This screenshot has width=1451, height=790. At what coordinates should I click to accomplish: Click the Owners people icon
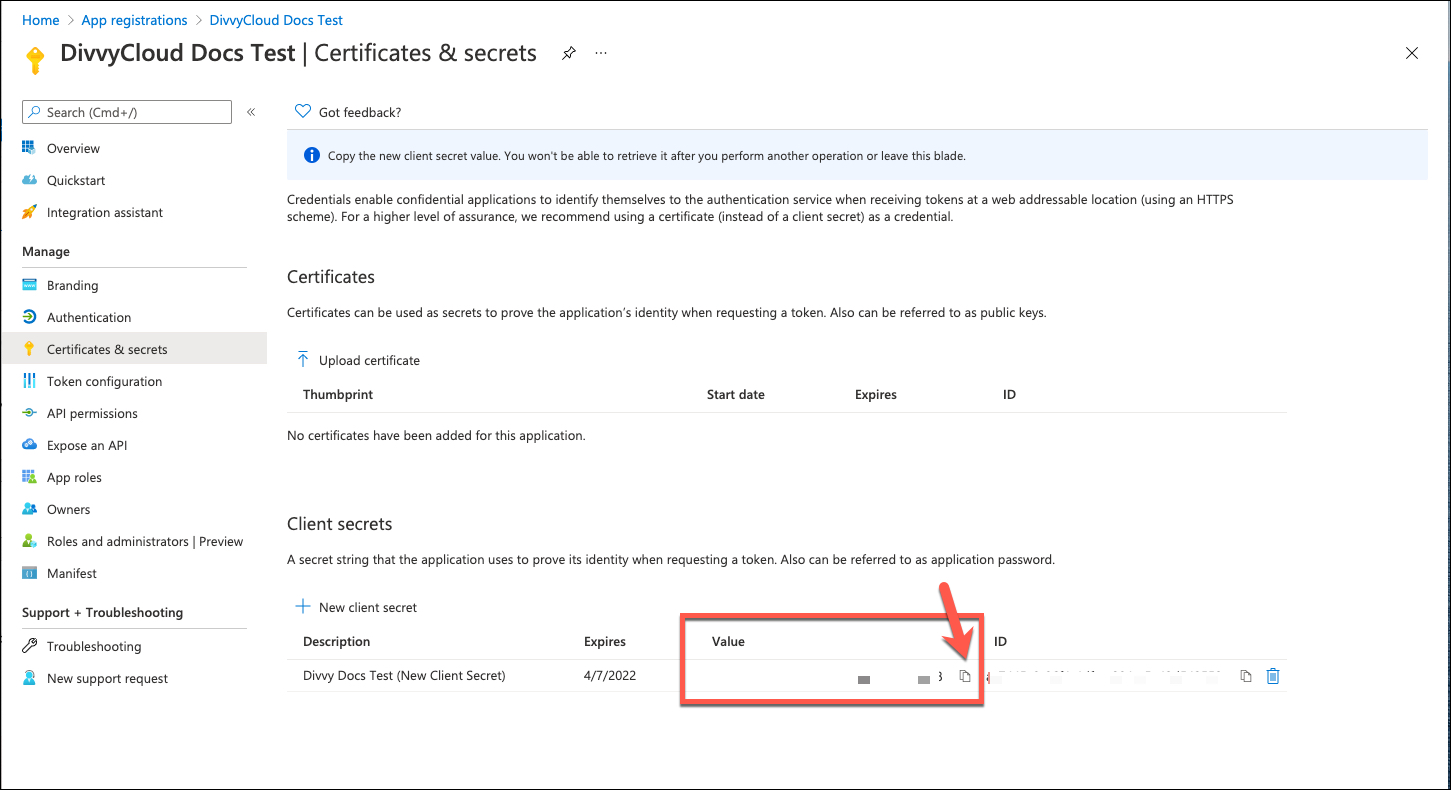tap(29, 509)
